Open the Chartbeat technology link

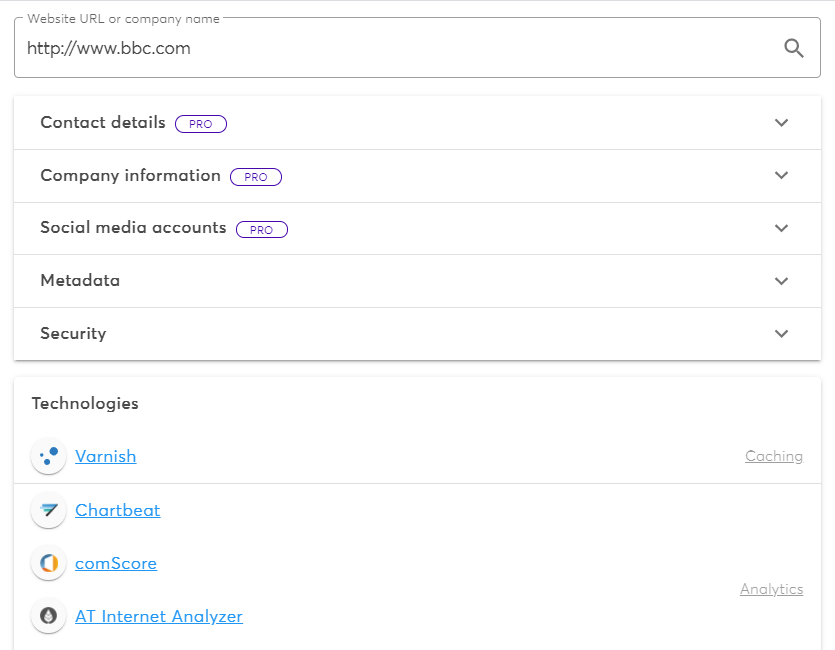(117, 510)
